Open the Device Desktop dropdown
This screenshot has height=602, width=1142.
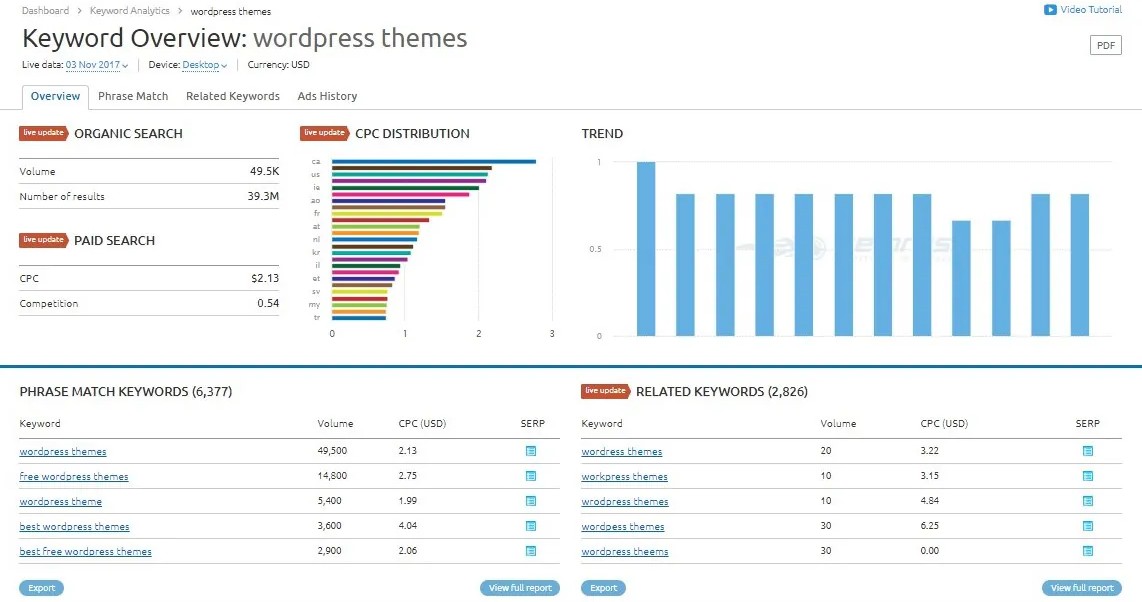pos(205,65)
